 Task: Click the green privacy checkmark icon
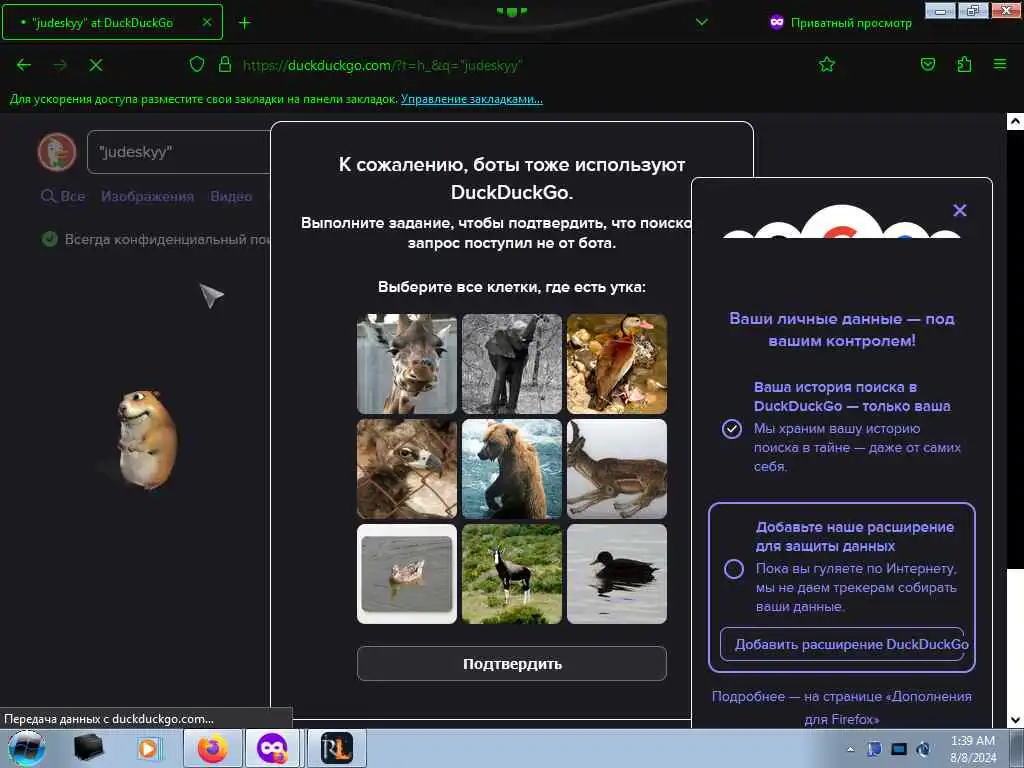pyautogui.click(x=50, y=239)
